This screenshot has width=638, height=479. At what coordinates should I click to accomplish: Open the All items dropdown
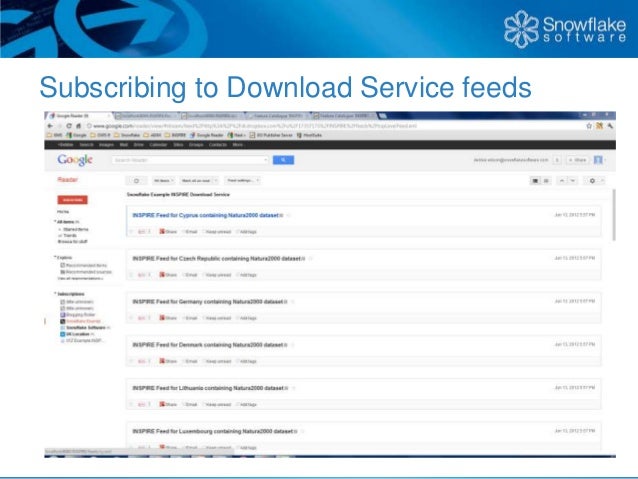[x=164, y=181]
